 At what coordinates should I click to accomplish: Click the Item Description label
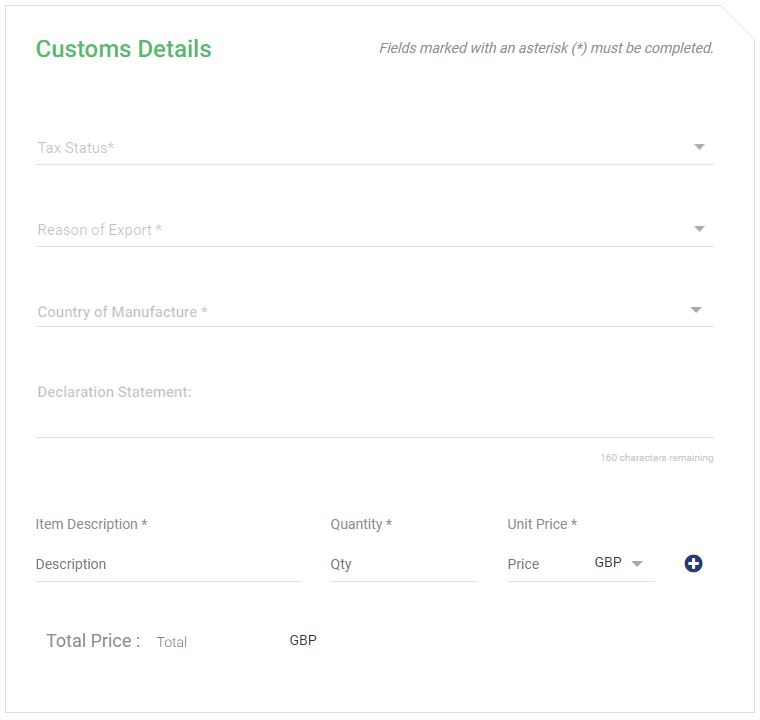[x=91, y=524]
